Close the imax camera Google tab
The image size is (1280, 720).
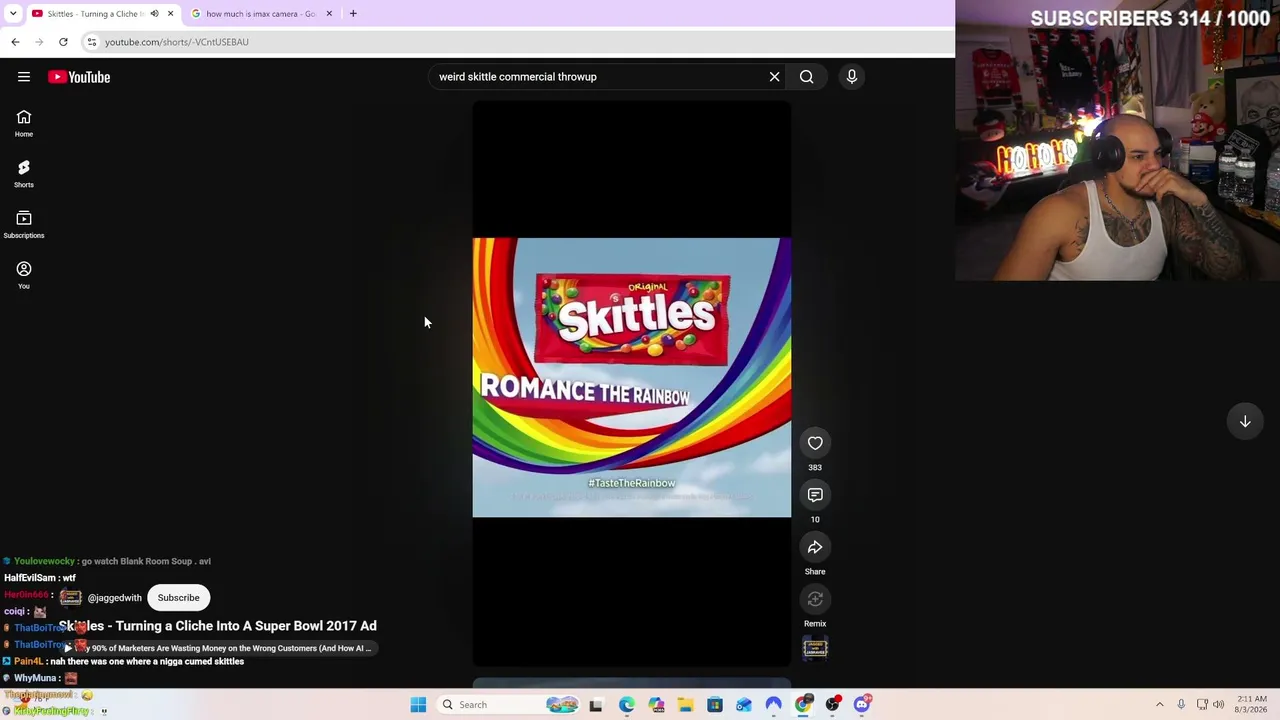329,14
